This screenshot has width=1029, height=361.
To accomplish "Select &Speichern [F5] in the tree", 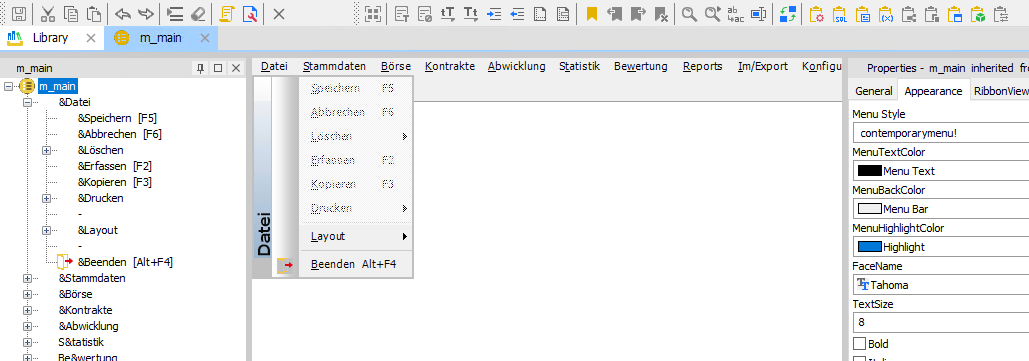I will 117,118.
